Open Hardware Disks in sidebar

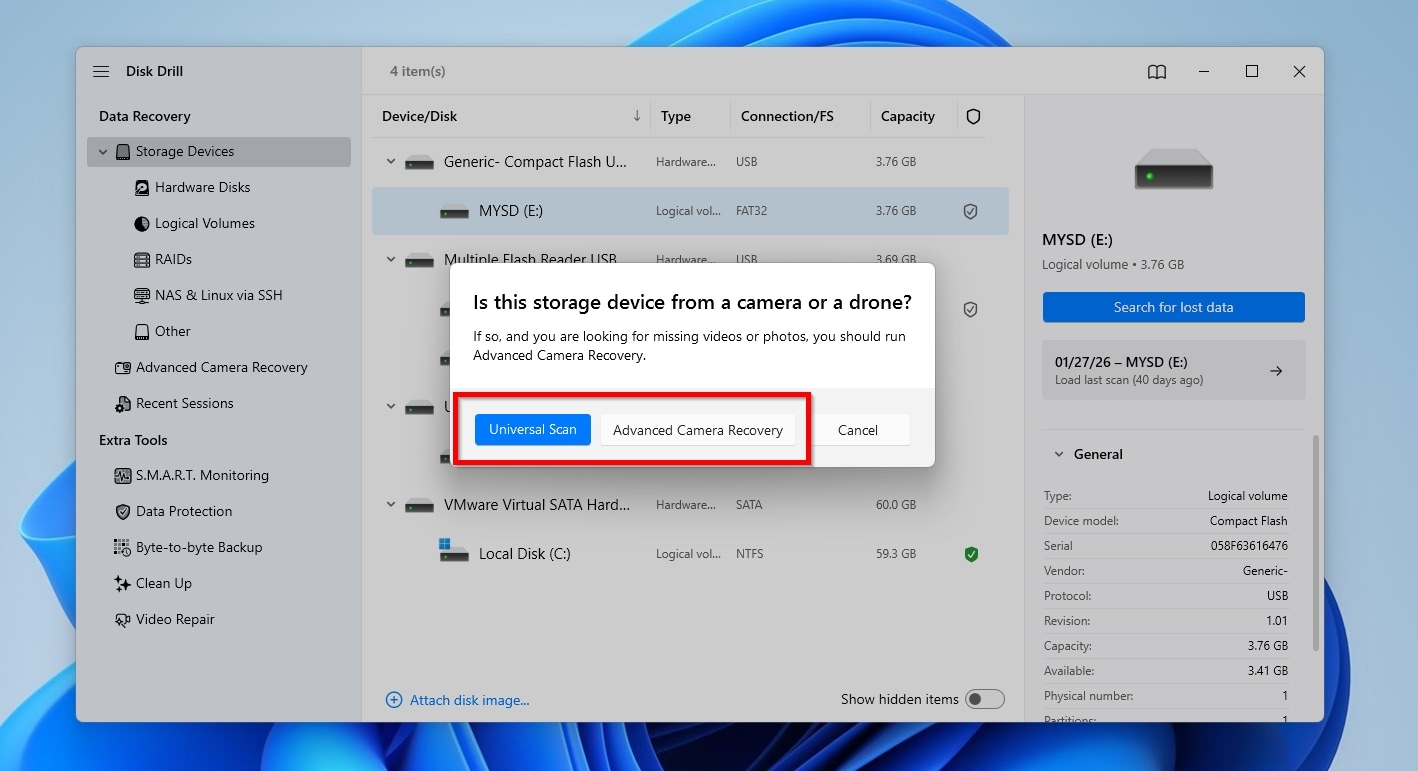[203, 188]
